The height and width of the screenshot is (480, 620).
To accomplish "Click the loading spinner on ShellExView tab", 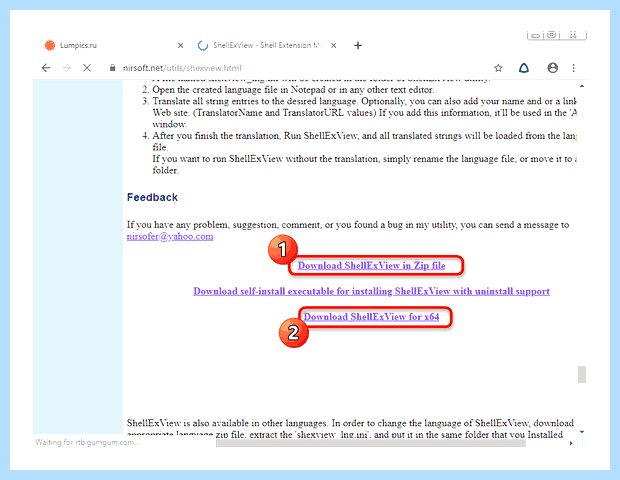I will (203, 45).
